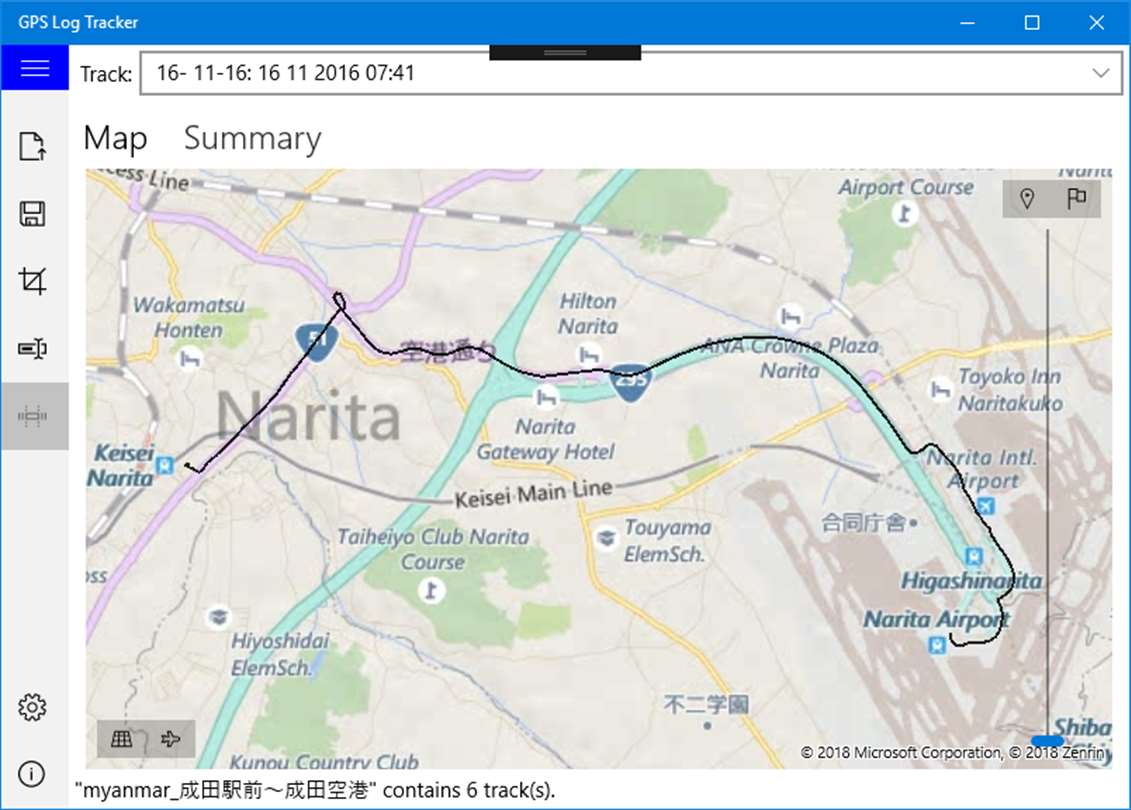1131x810 pixels.
Task: Click the route 295 highway shield
Action: [x=630, y=381]
